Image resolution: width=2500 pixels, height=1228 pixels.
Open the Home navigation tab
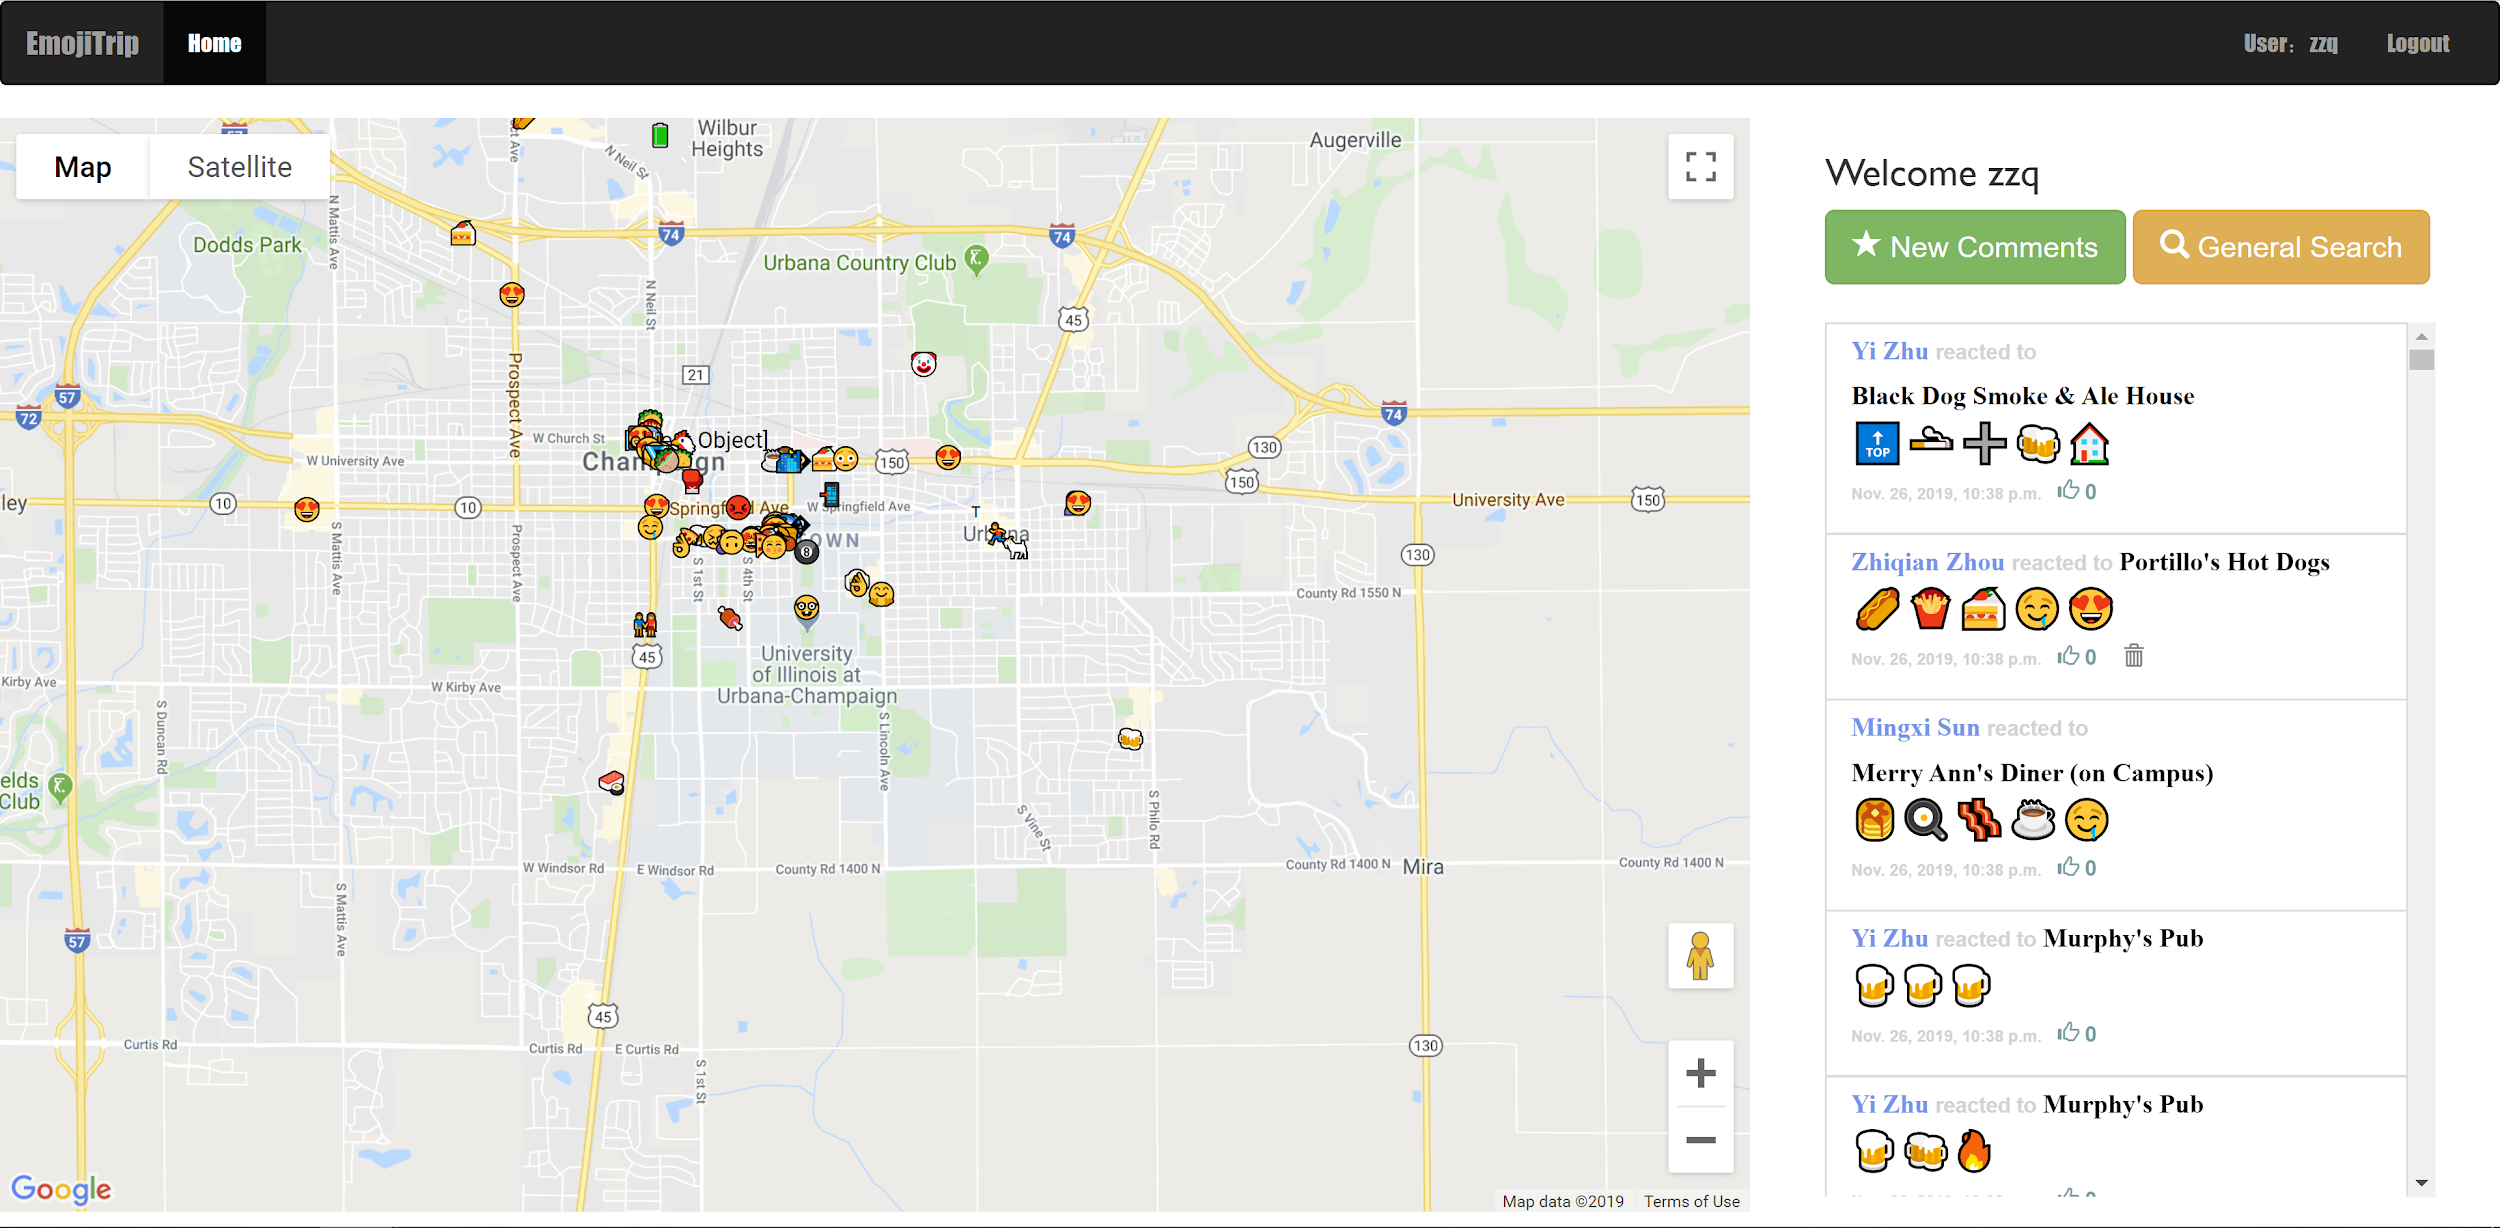215,43
